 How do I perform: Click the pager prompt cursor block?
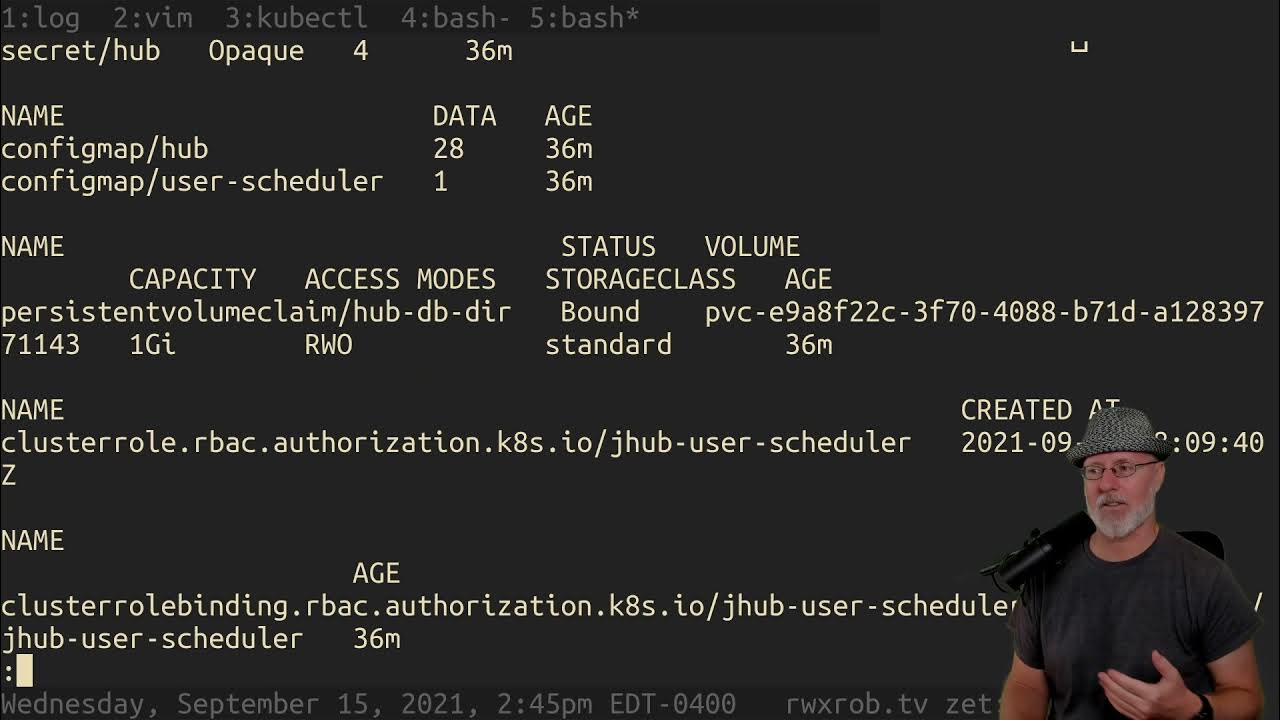point(24,670)
